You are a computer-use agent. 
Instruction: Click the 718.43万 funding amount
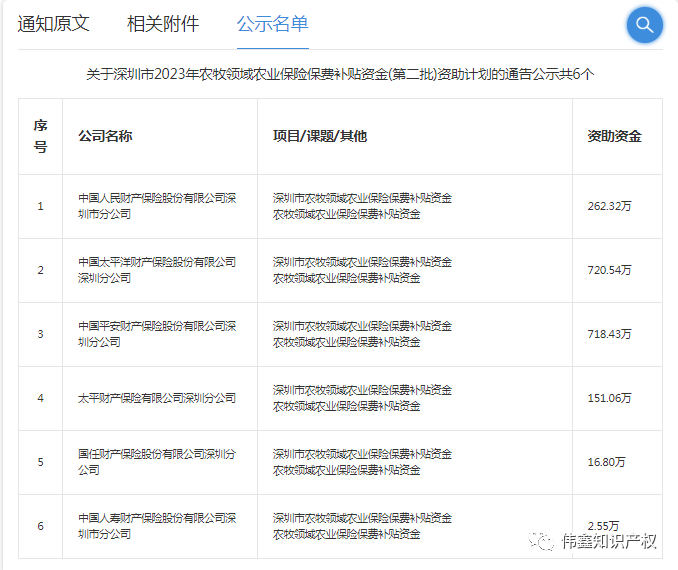609,334
